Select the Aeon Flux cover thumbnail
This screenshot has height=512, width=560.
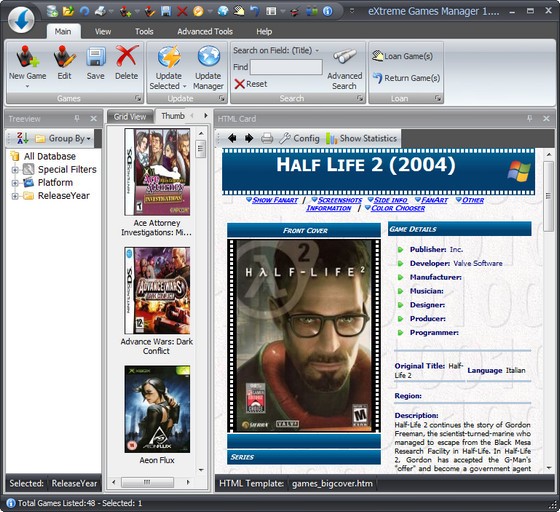point(157,409)
